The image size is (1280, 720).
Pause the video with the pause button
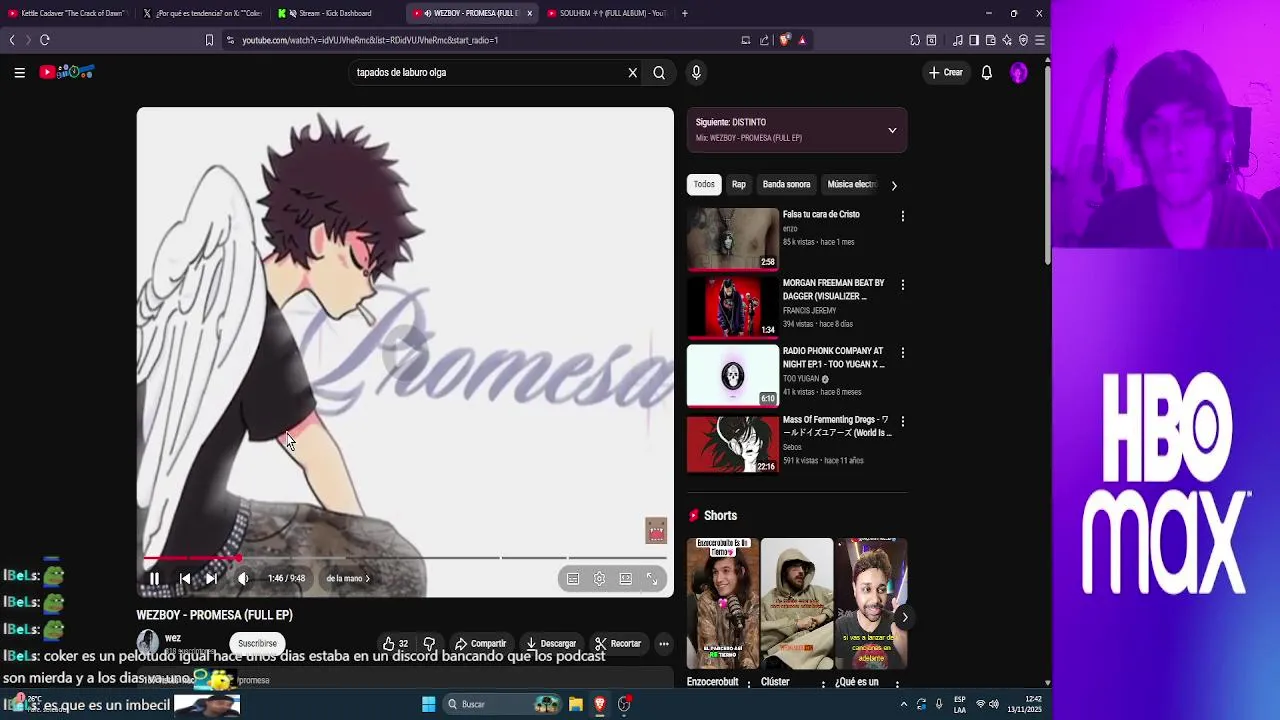(x=154, y=578)
